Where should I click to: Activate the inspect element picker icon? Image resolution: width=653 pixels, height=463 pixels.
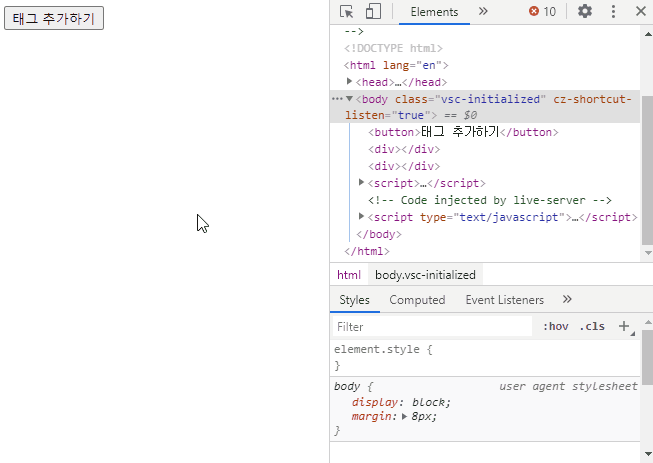click(346, 12)
